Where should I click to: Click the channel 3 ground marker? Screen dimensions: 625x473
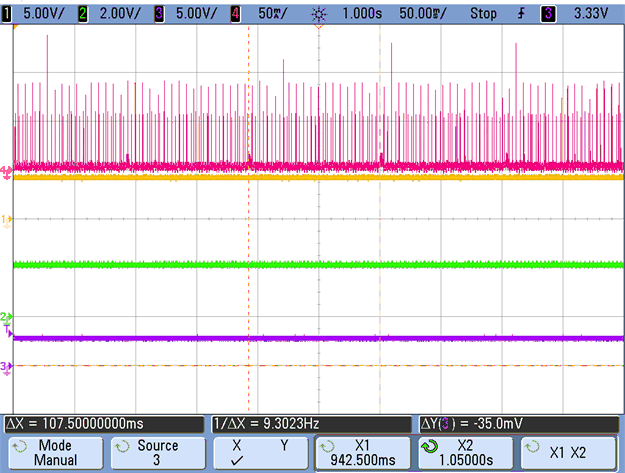pos(6,367)
